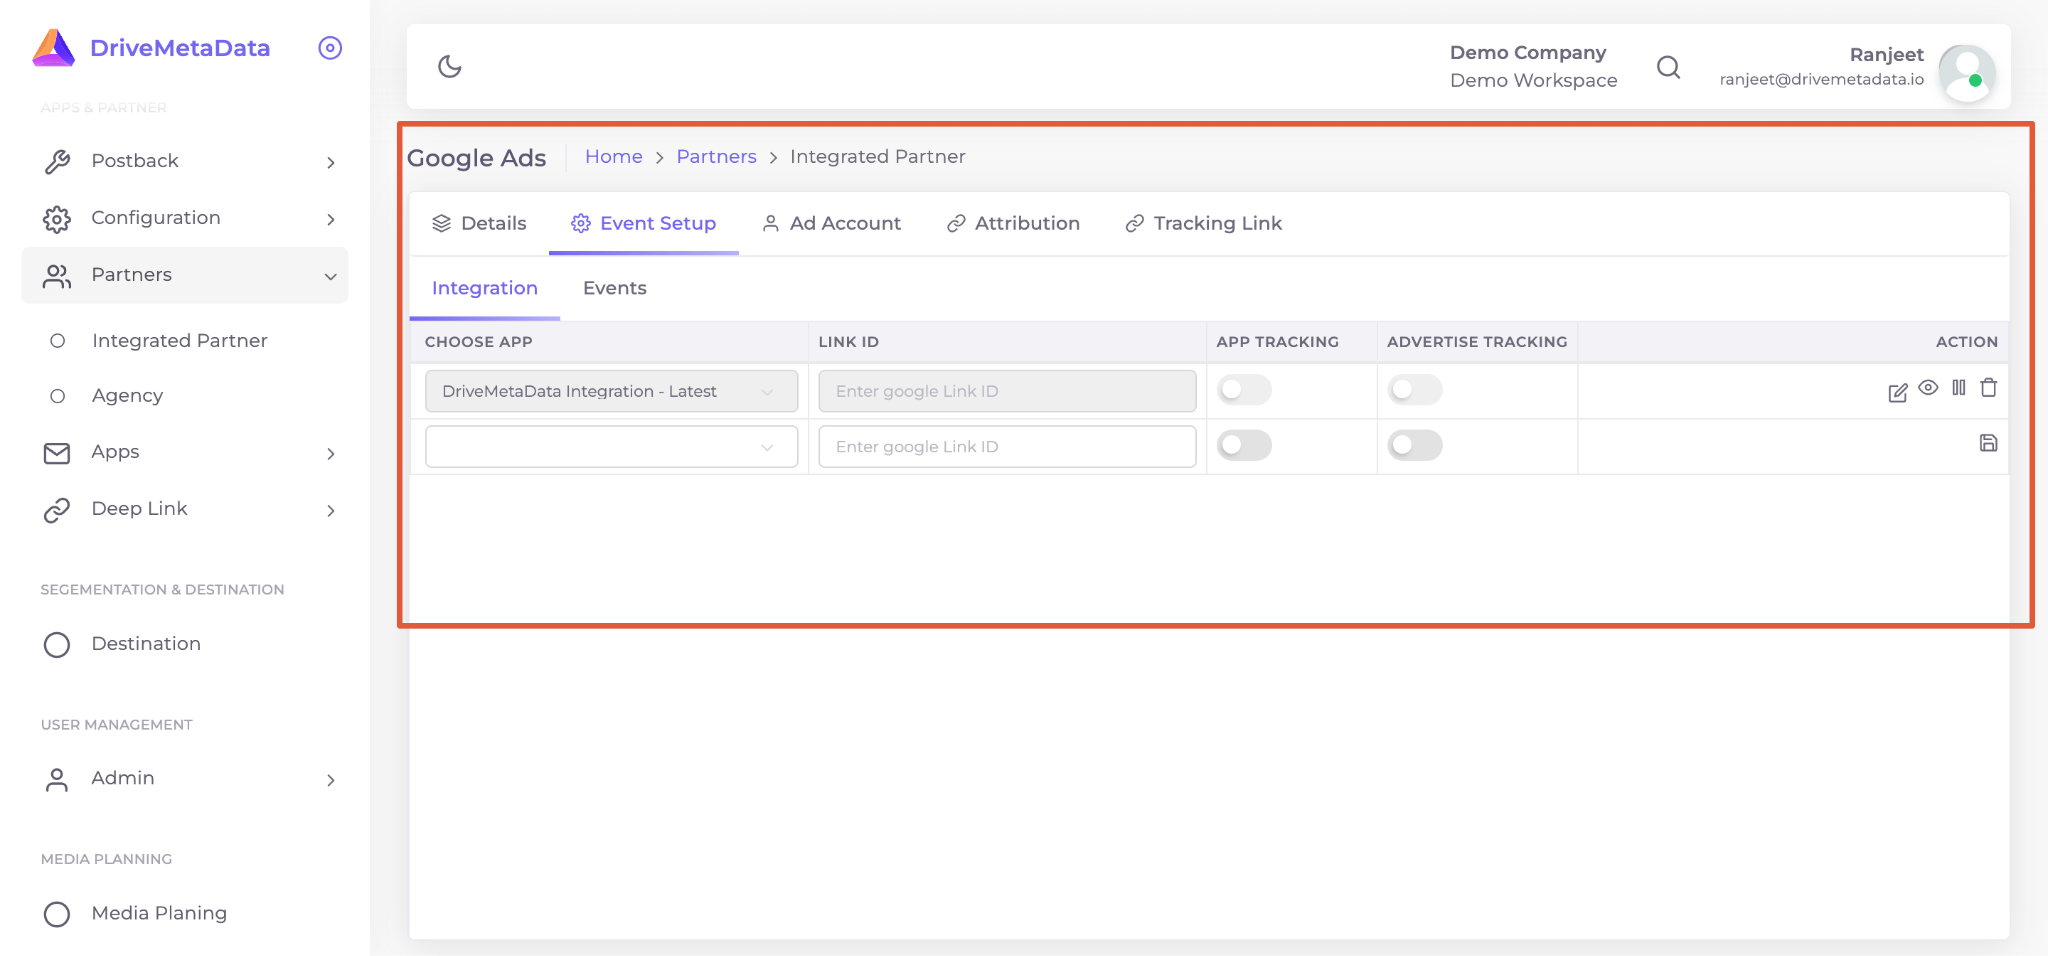
Task: Enable App Tracking in the empty row
Action: pos(1244,445)
